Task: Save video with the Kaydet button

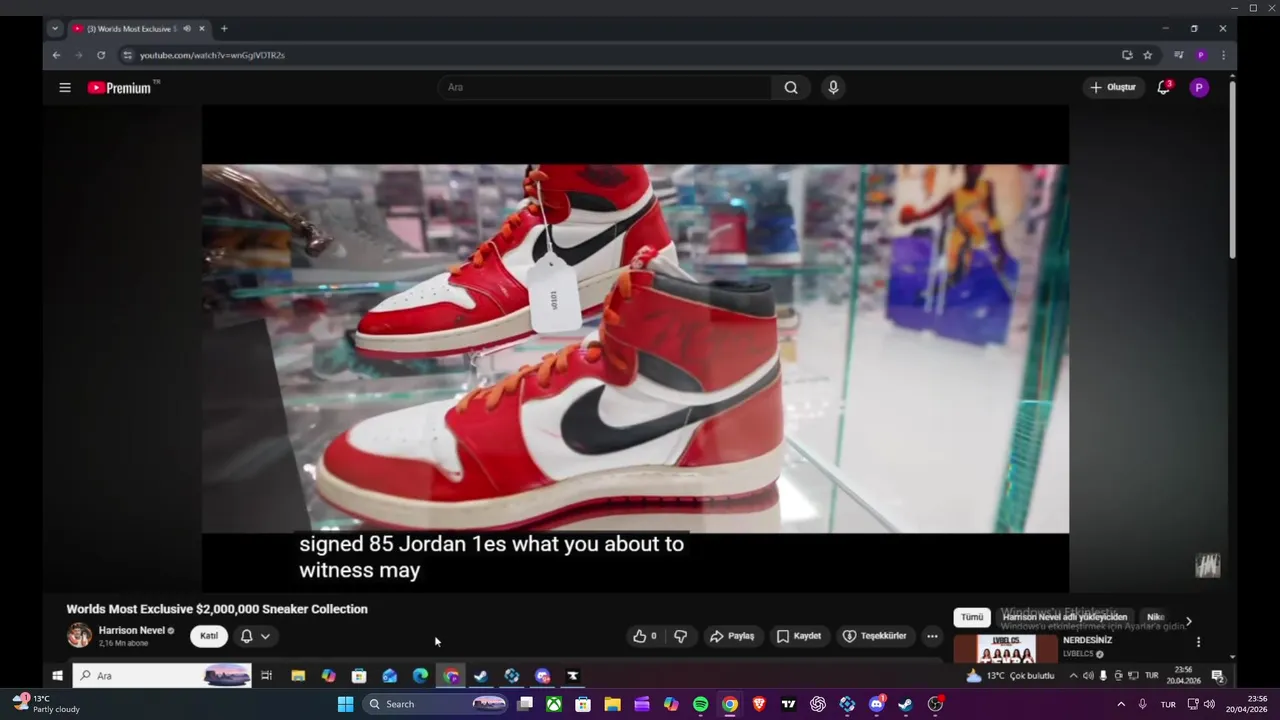Action: (x=799, y=636)
